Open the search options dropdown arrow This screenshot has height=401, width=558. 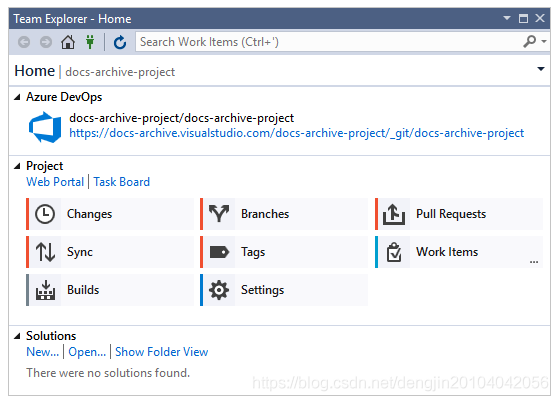[544, 42]
